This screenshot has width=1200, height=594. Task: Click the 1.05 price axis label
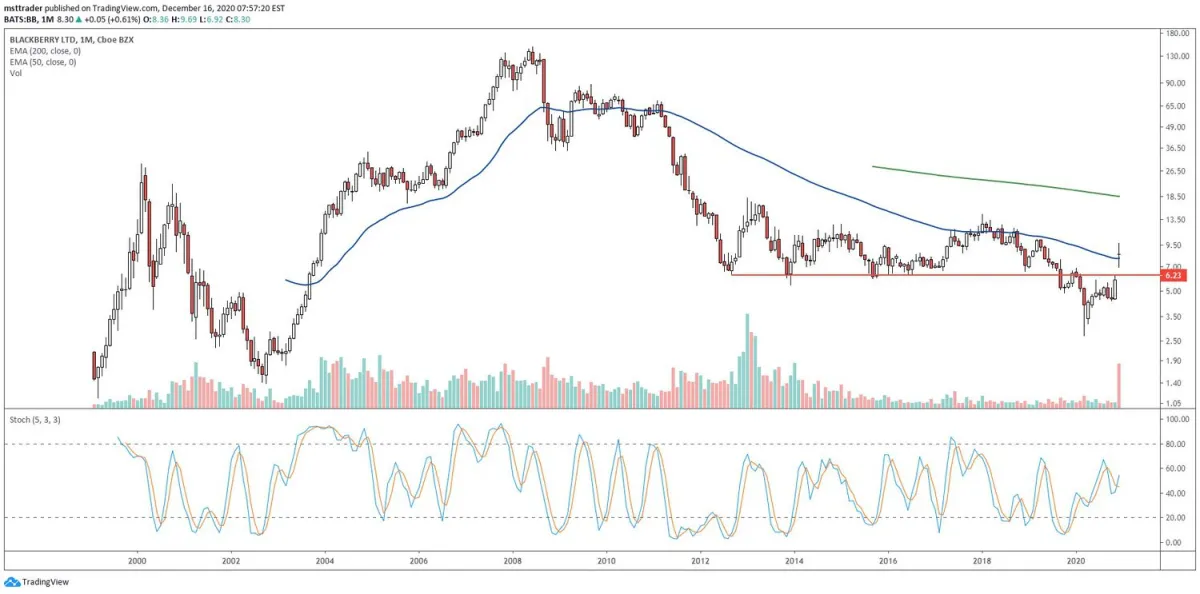pyautogui.click(x=1172, y=403)
